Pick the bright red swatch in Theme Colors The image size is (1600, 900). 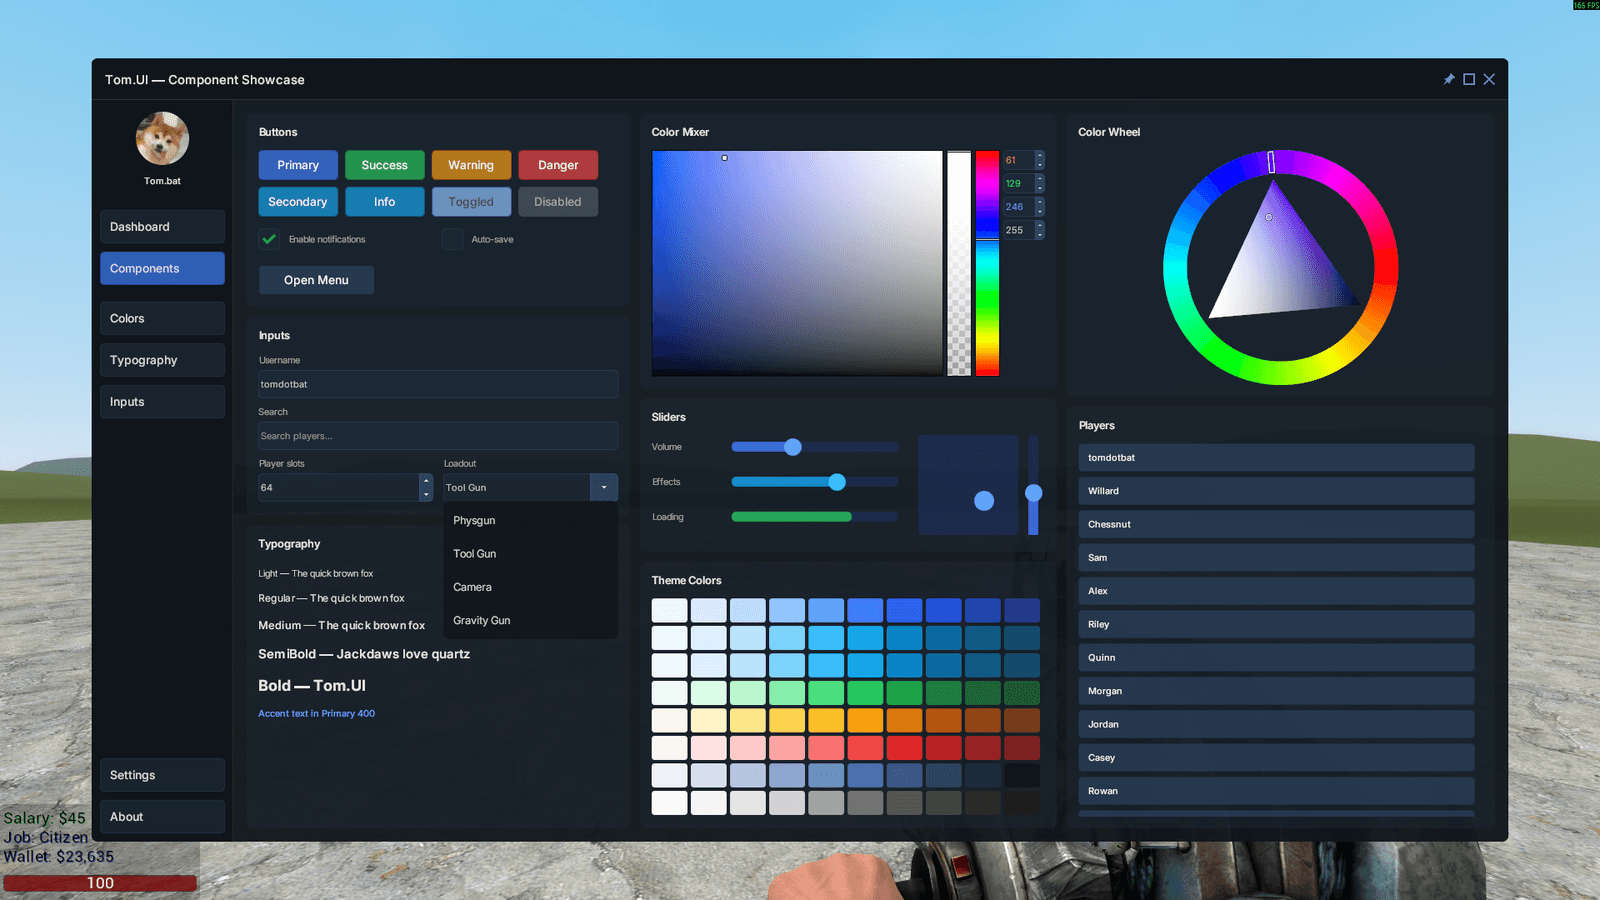pos(904,748)
